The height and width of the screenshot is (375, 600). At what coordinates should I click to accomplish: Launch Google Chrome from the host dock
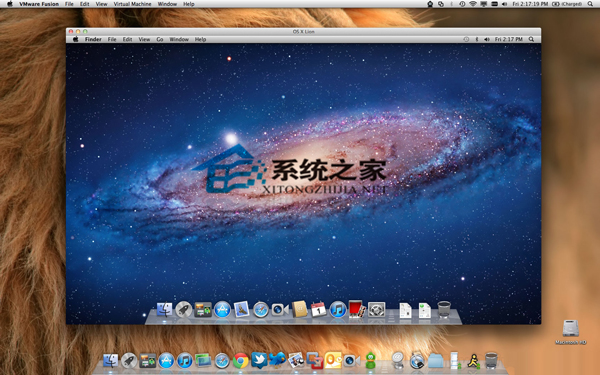tap(241, 360)
